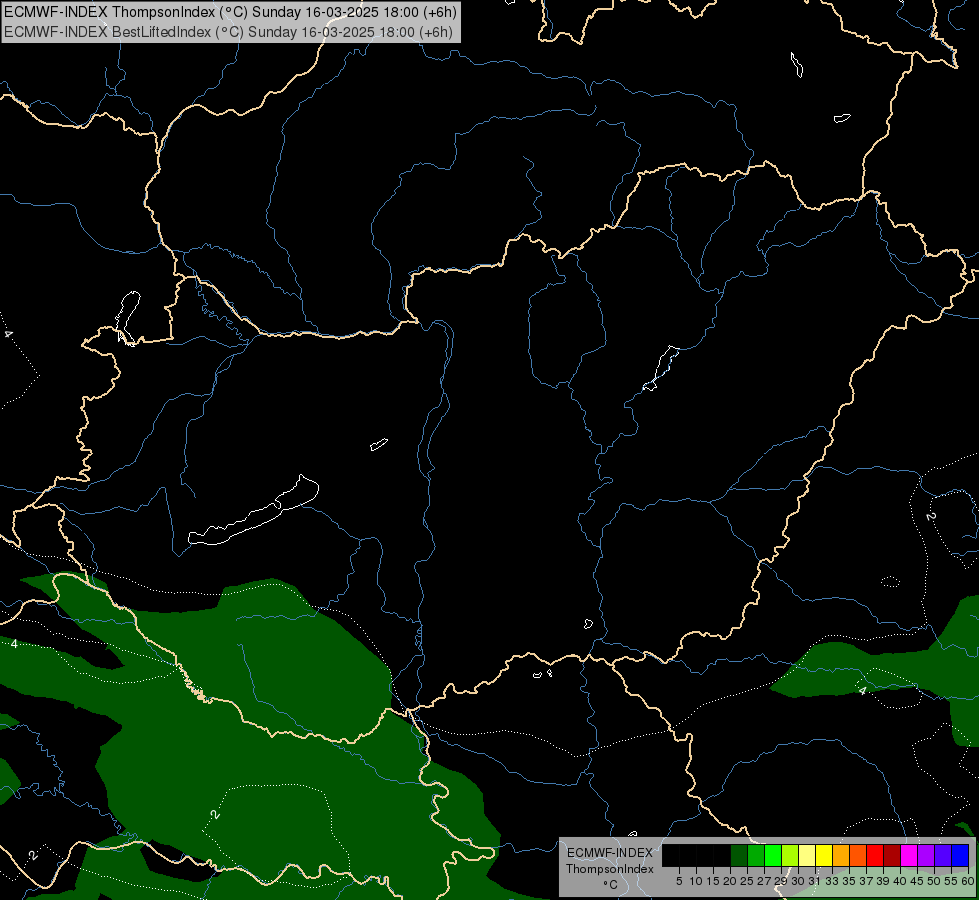Choose the purple 45–50 legend swatch
Image resolution: width=979 pixels, height=900 pixels.
pyautogui.click(x=926, y=855)
